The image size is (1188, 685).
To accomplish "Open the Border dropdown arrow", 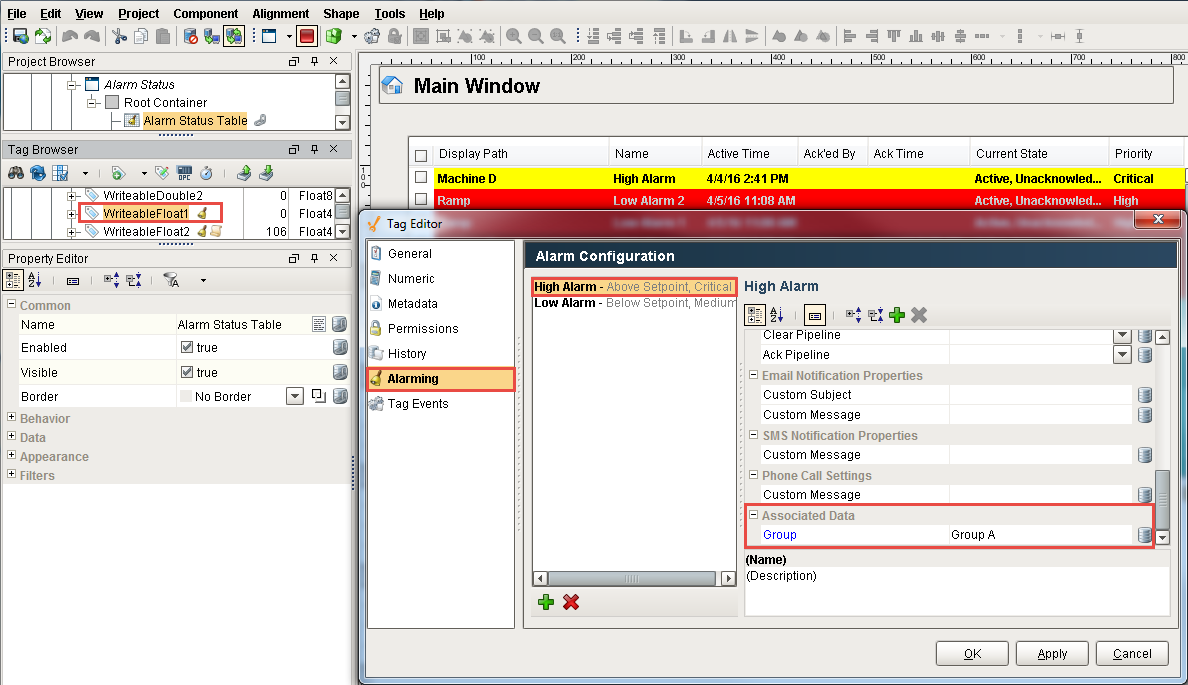I will pyautogui.click(x=295, y=396).
